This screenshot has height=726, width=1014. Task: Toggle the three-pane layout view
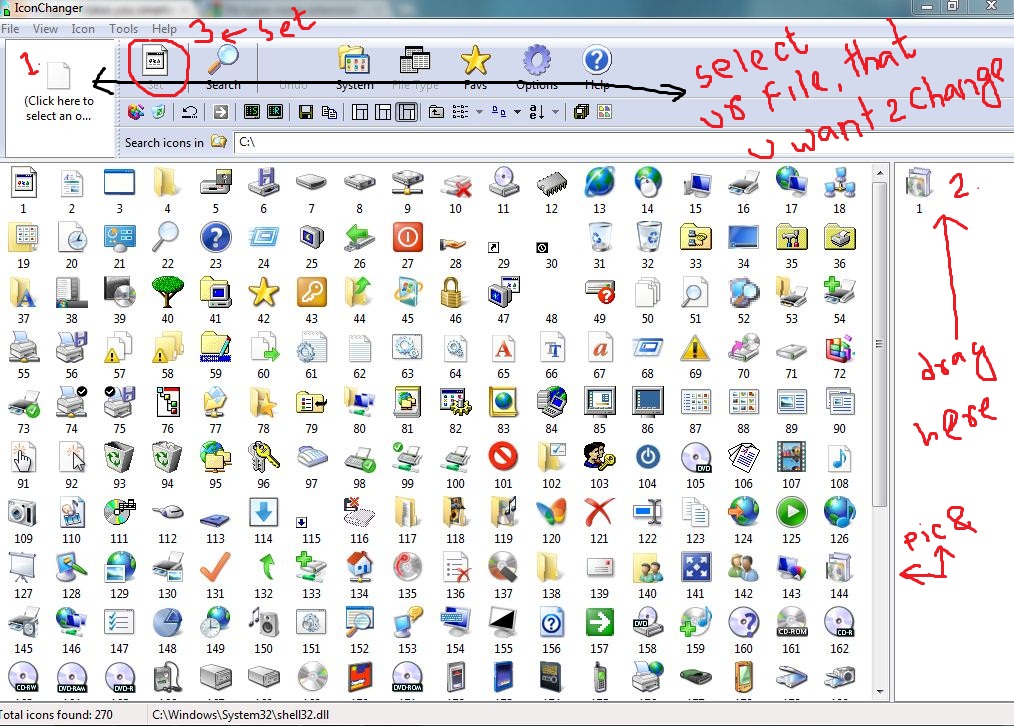[405, 111]
